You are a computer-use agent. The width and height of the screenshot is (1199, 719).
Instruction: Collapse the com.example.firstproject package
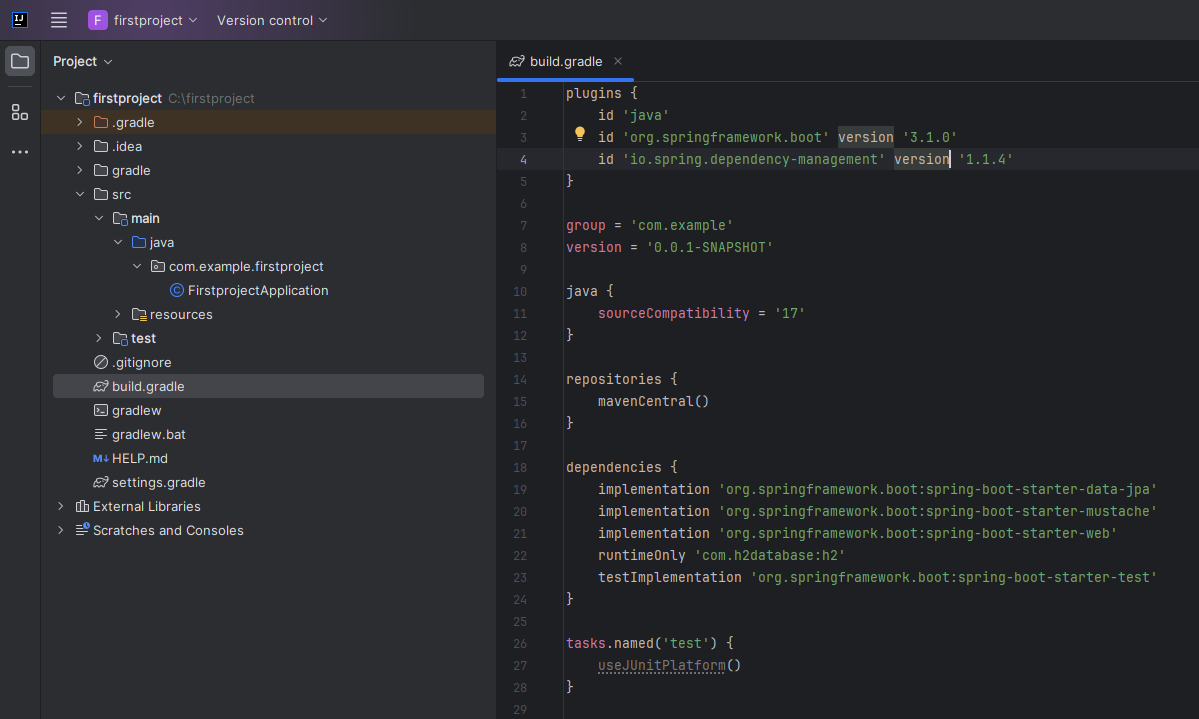pyautogui.click(x=137, y=266)
